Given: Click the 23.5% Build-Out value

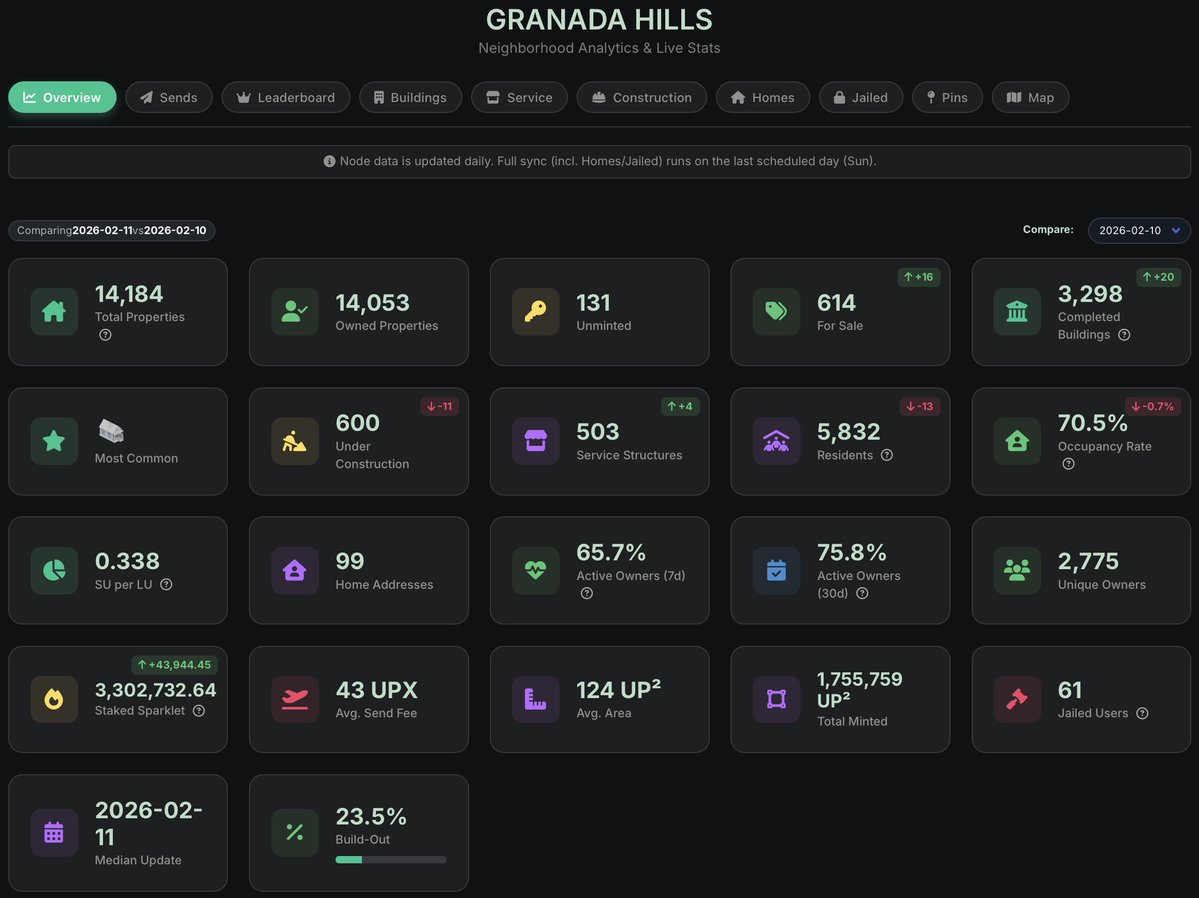Looking at the screenshot, I should pos(371,816).
